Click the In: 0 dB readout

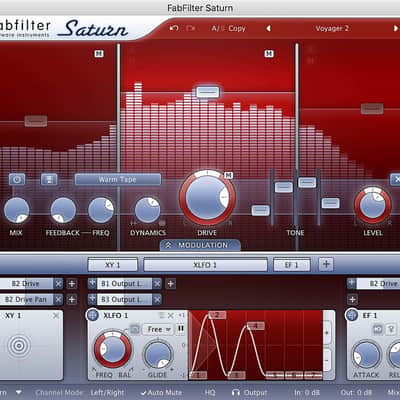307,392
